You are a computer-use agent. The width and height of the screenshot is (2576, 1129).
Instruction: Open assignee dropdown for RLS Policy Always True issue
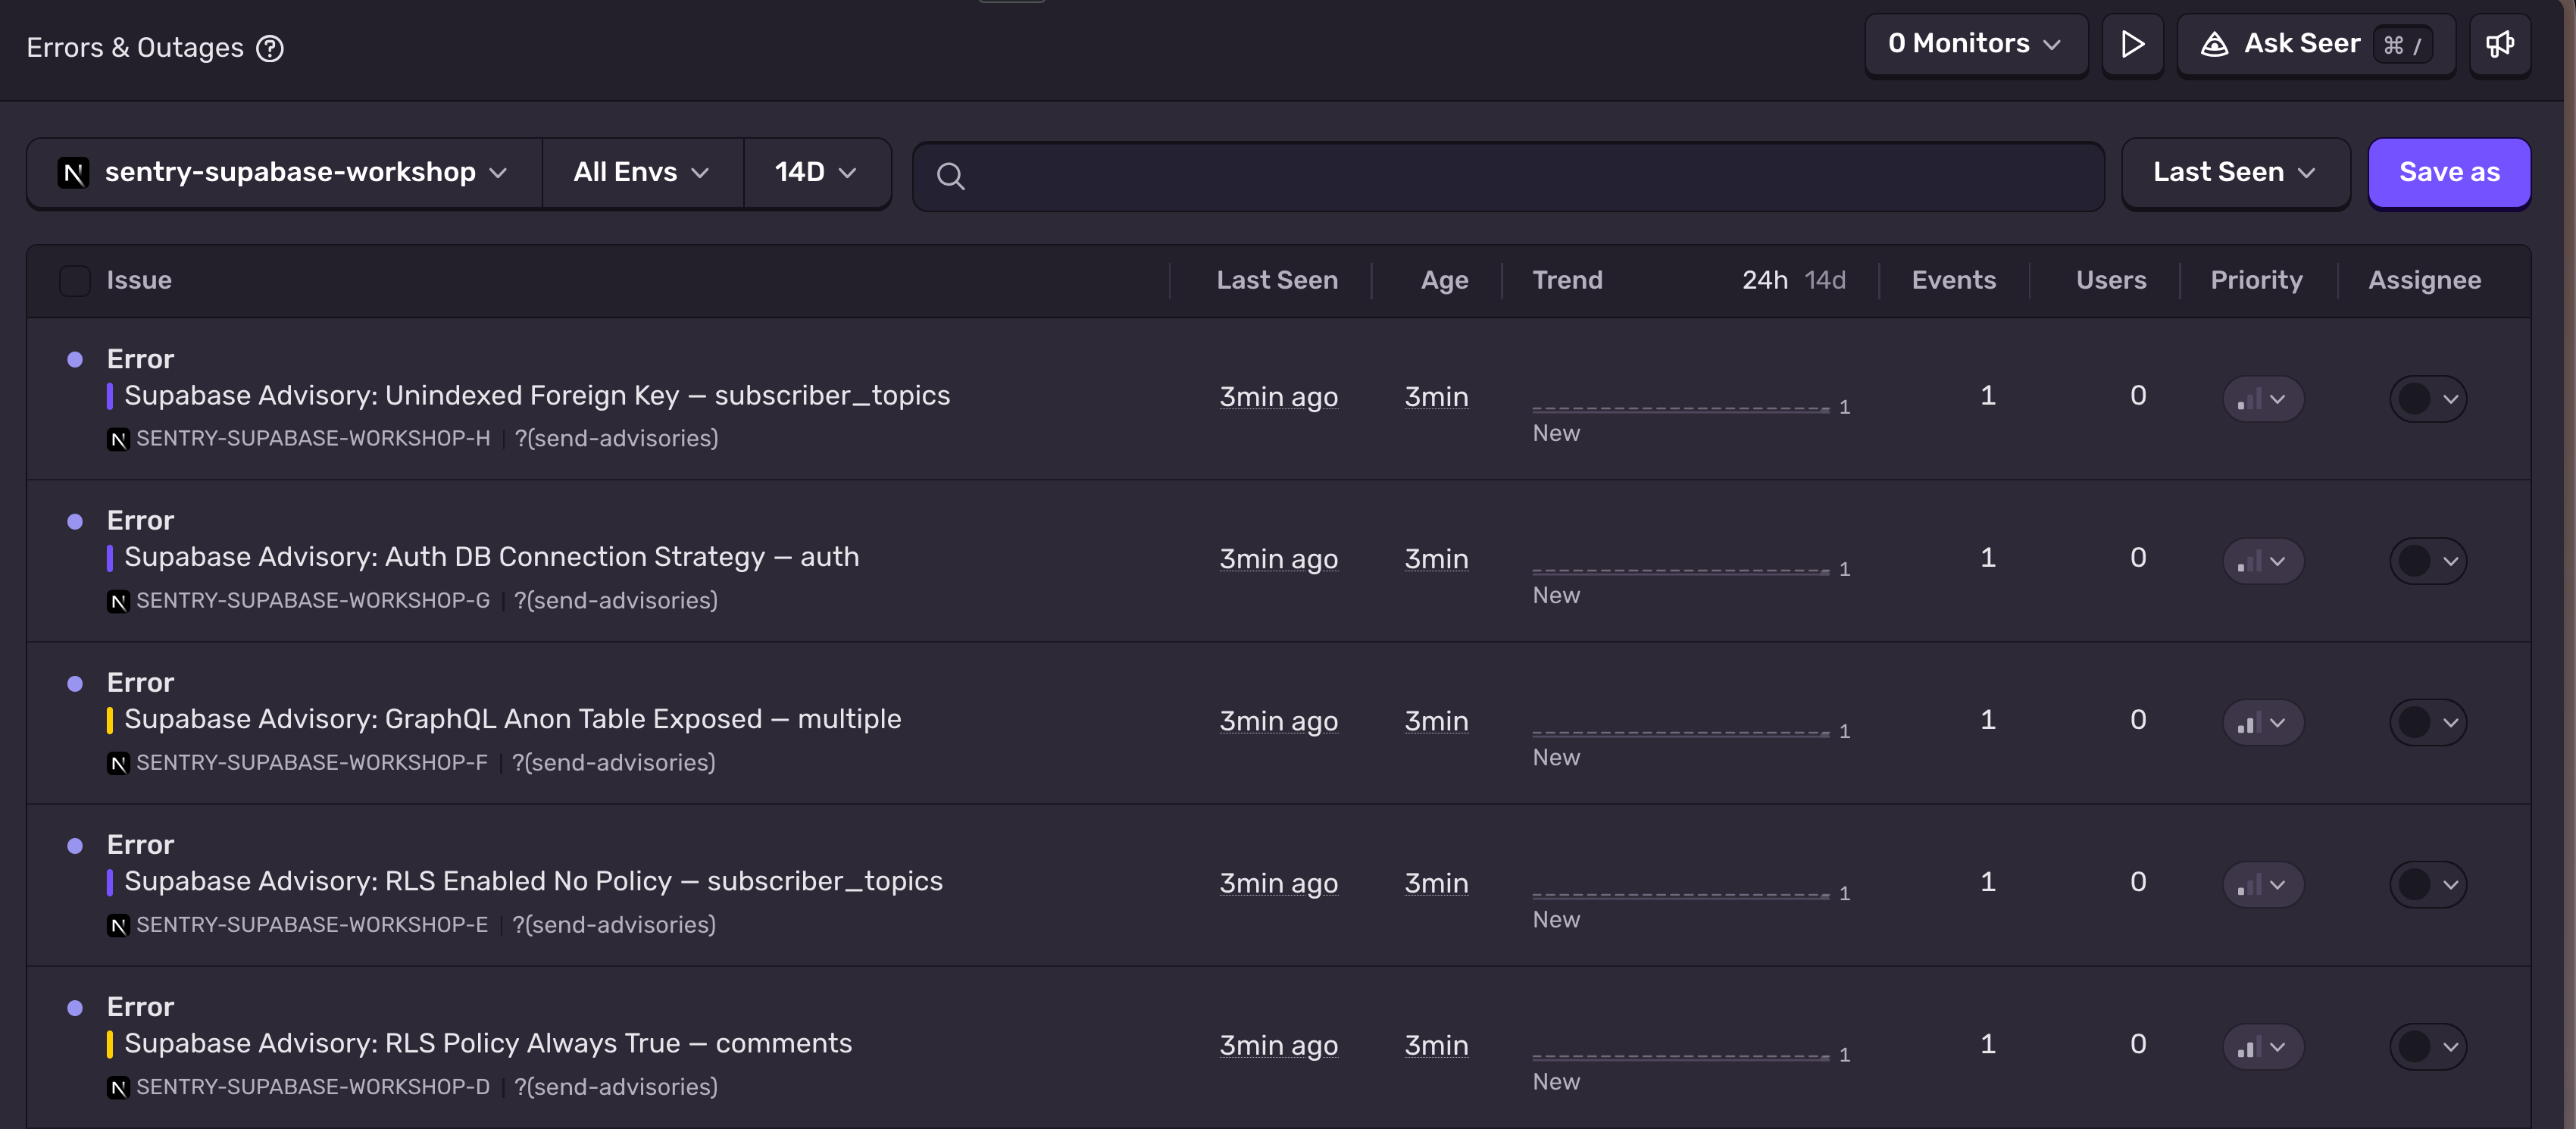coord(2428,1047)
